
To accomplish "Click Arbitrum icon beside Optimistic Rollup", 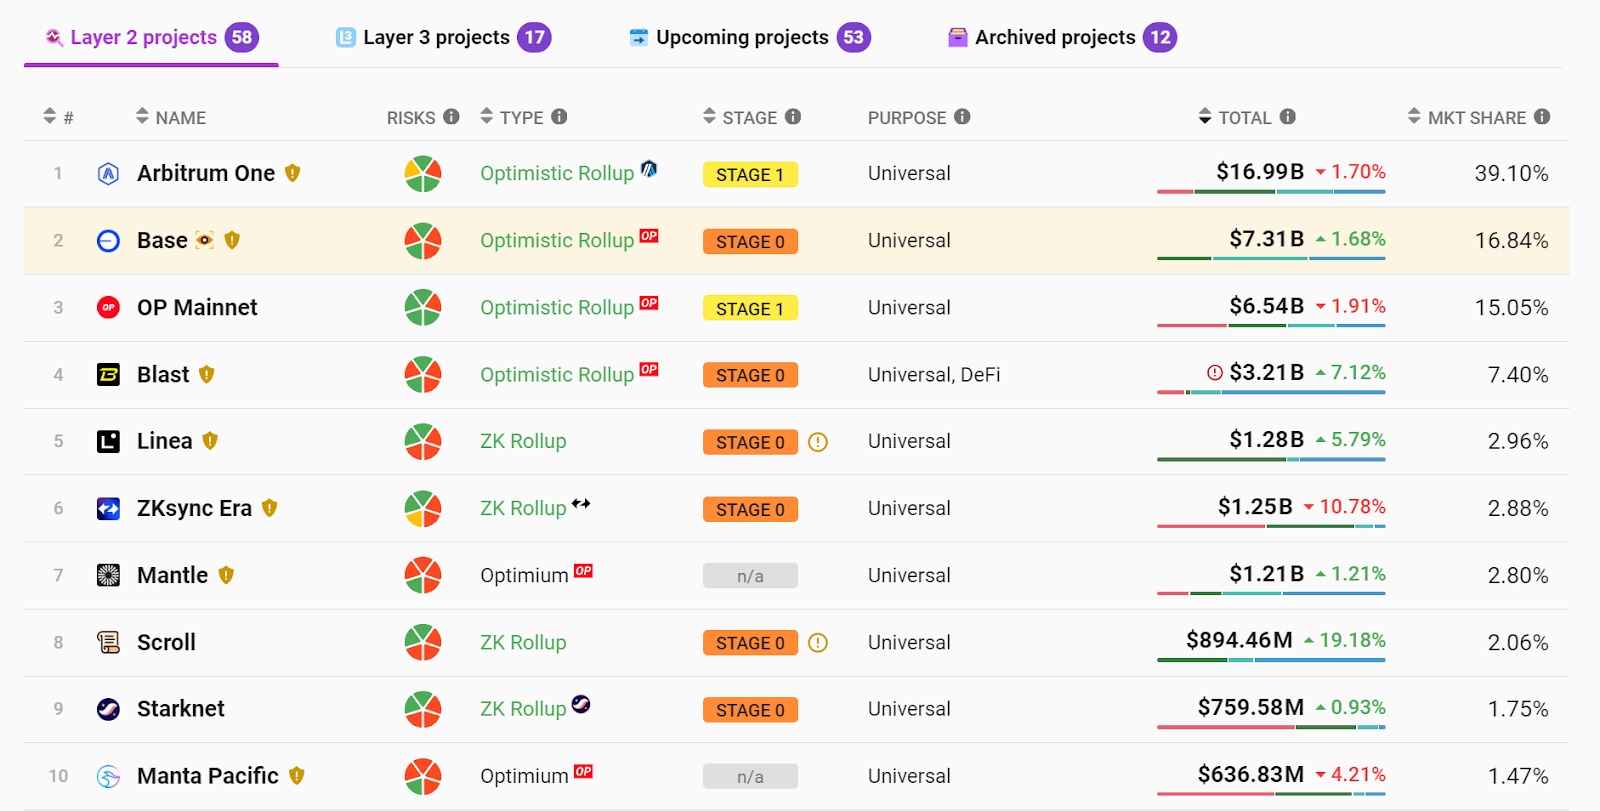I will point(649,168).
